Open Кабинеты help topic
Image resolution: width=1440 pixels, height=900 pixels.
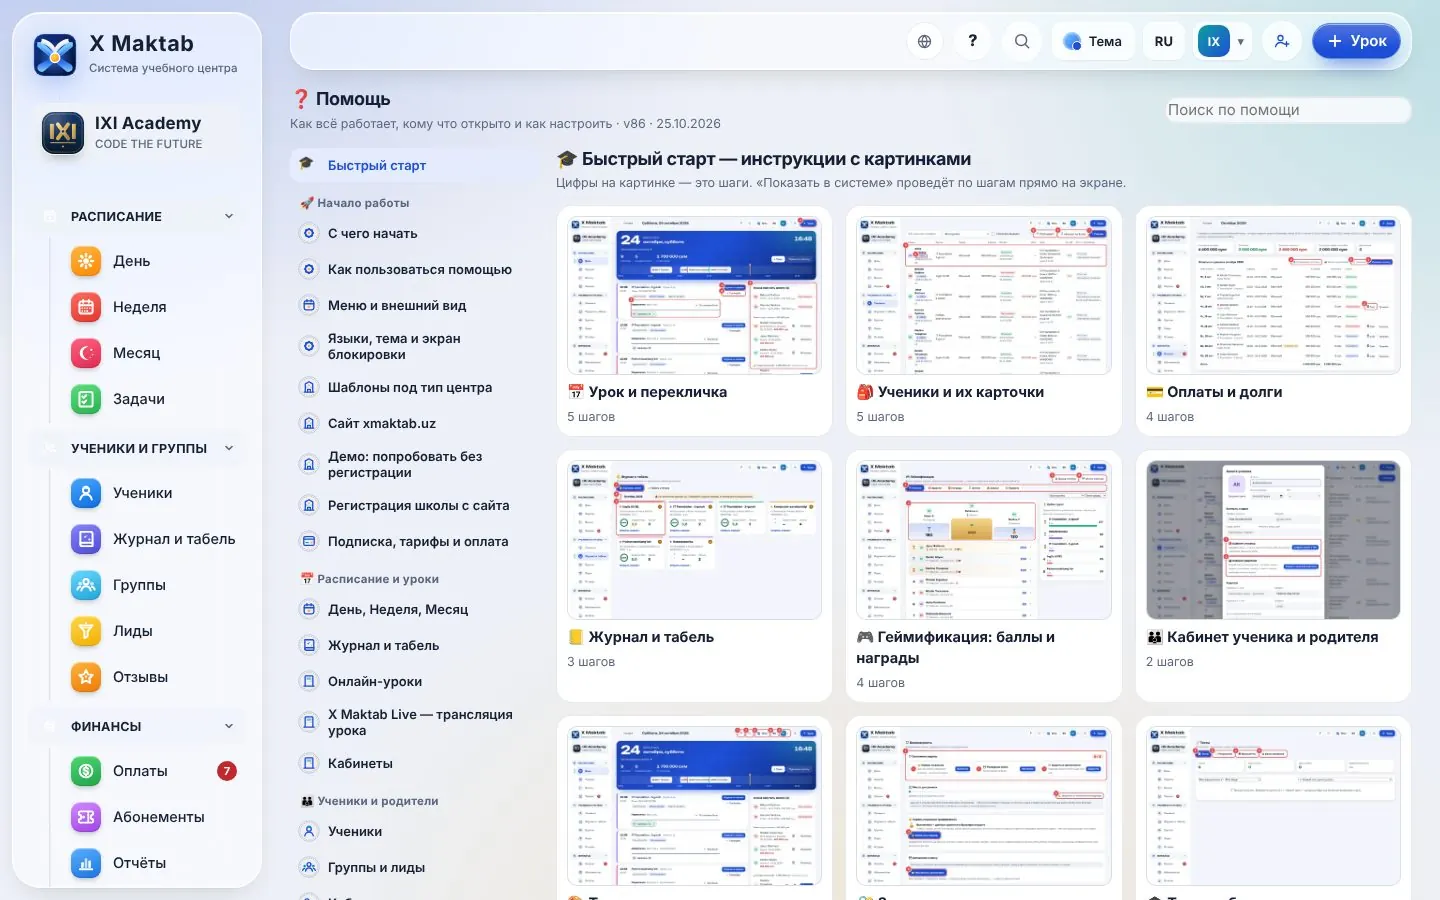[415, 763]
